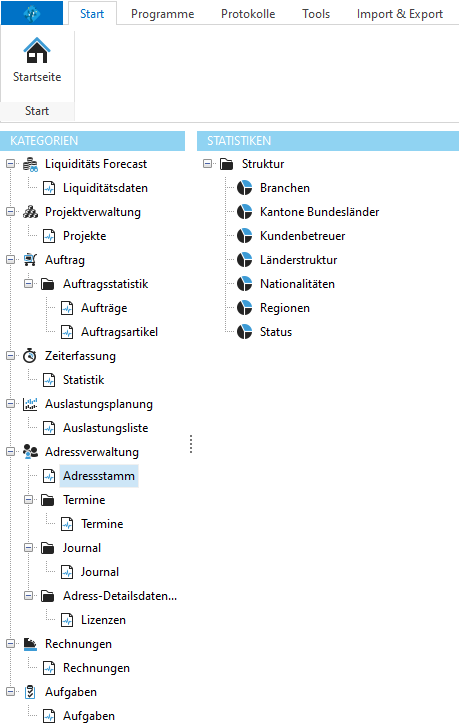Open the Journal report under Journal folder
Viewport: 459px width, 728px height.
click(100, 572)
